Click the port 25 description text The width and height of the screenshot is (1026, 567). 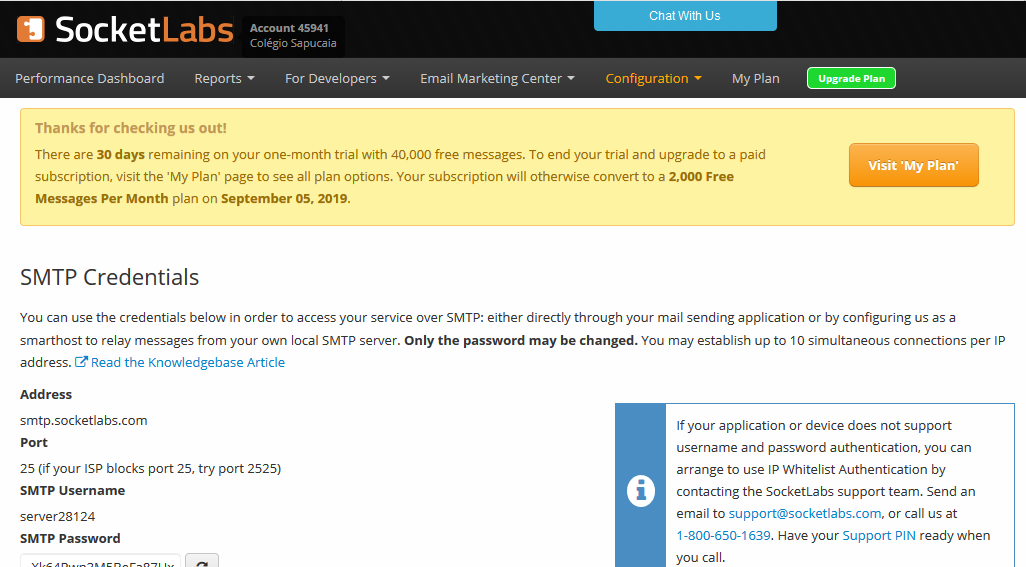(150, 469)
